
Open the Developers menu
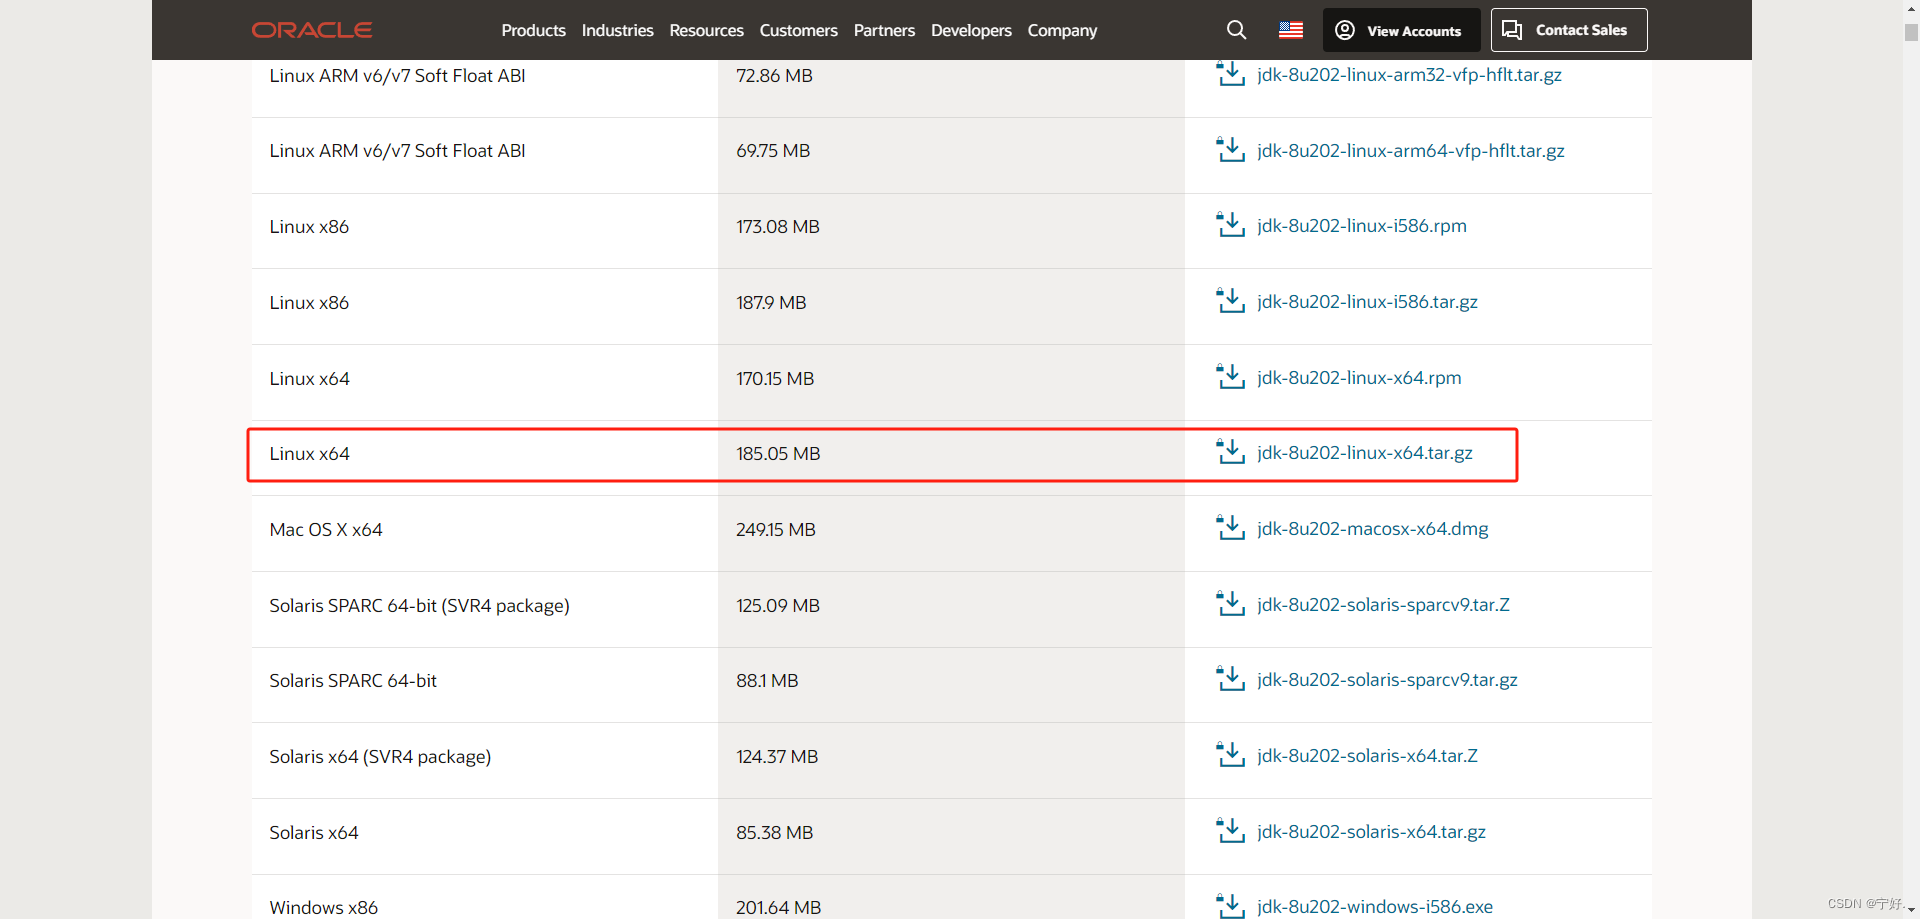[x=971, y=31]
